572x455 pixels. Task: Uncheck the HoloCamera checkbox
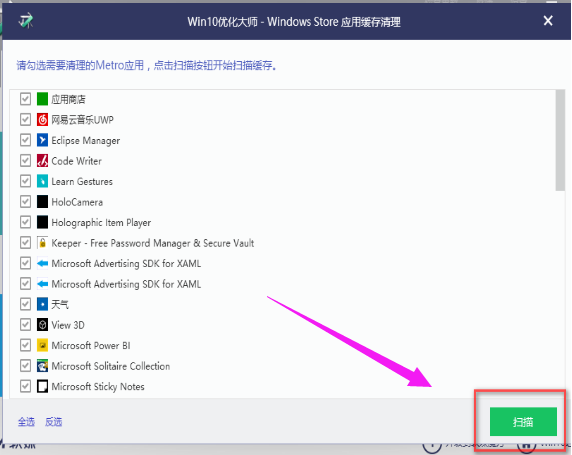[x=25, y=201]
